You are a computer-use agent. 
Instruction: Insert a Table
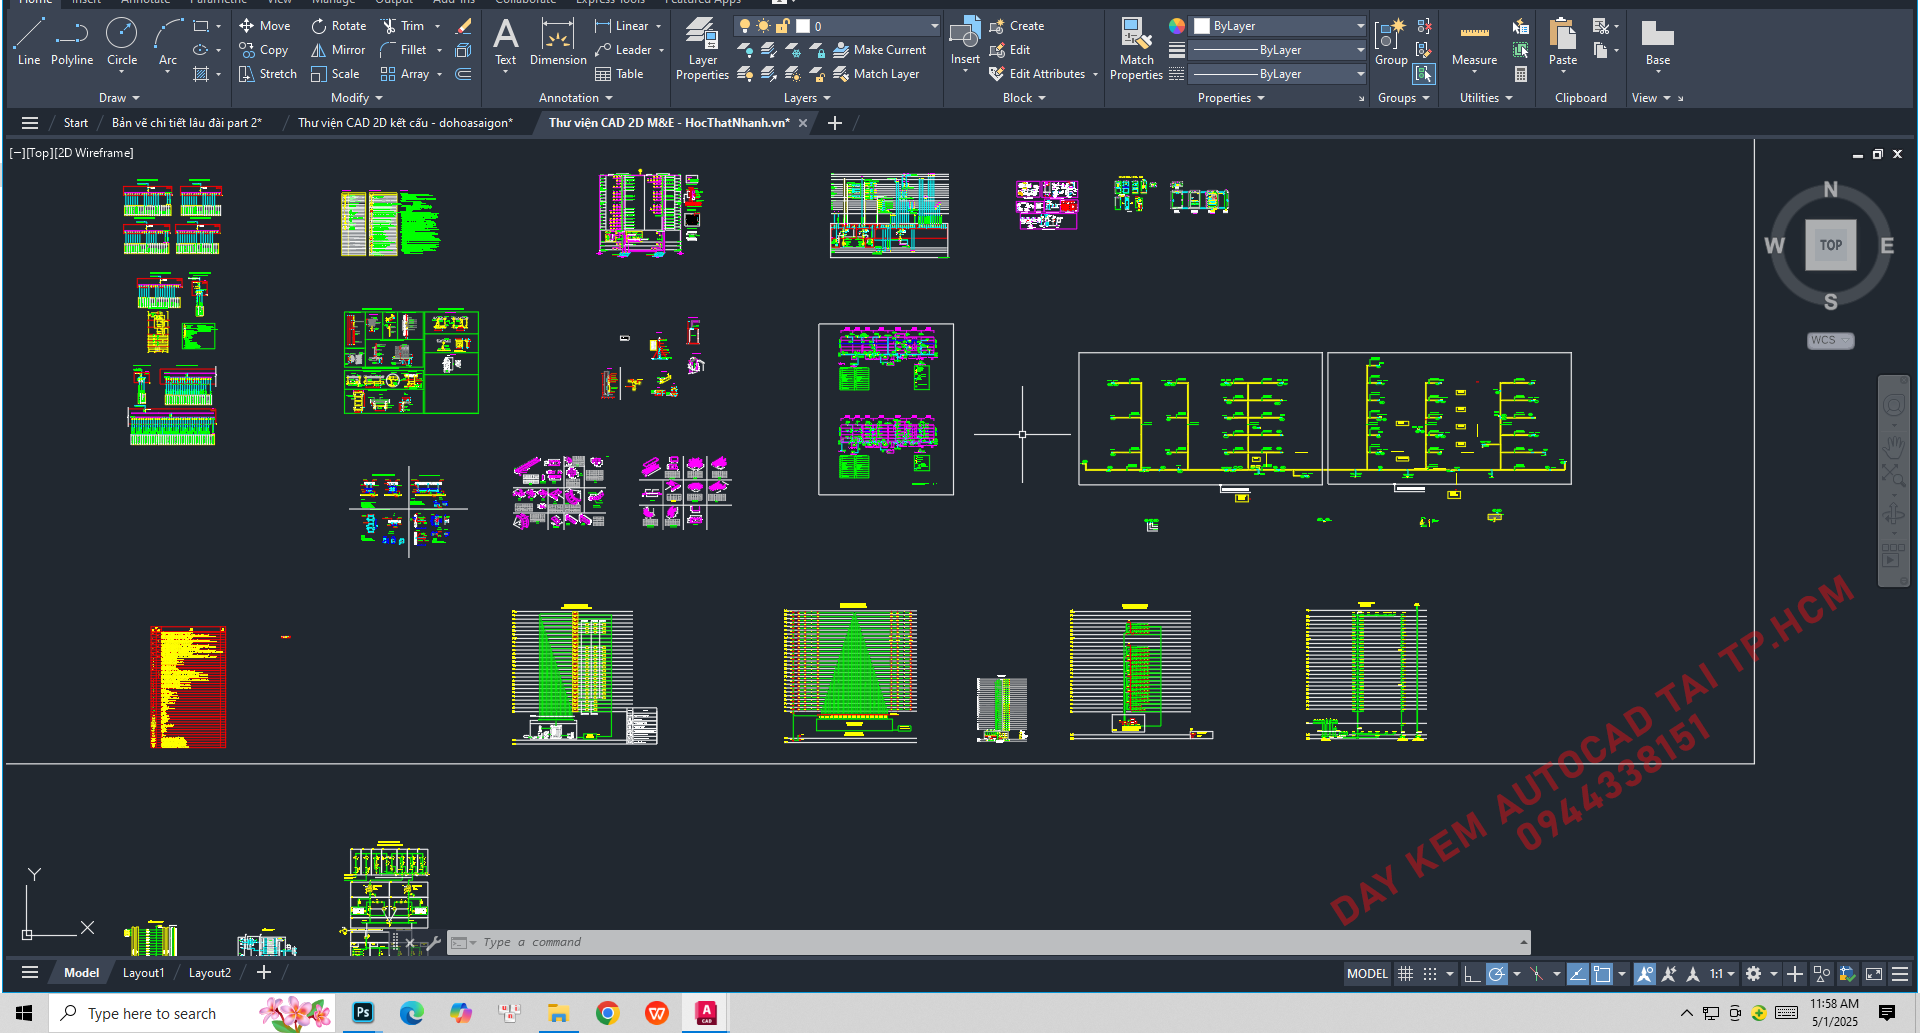coord(619,74)
